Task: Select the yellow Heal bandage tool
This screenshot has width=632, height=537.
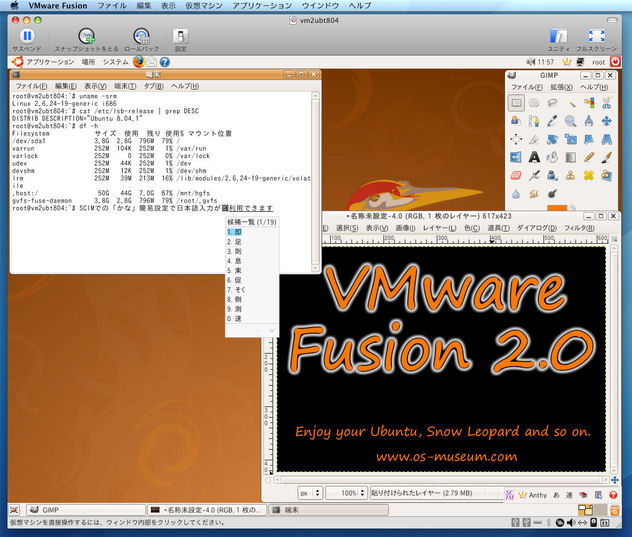Action: (589, 175)
